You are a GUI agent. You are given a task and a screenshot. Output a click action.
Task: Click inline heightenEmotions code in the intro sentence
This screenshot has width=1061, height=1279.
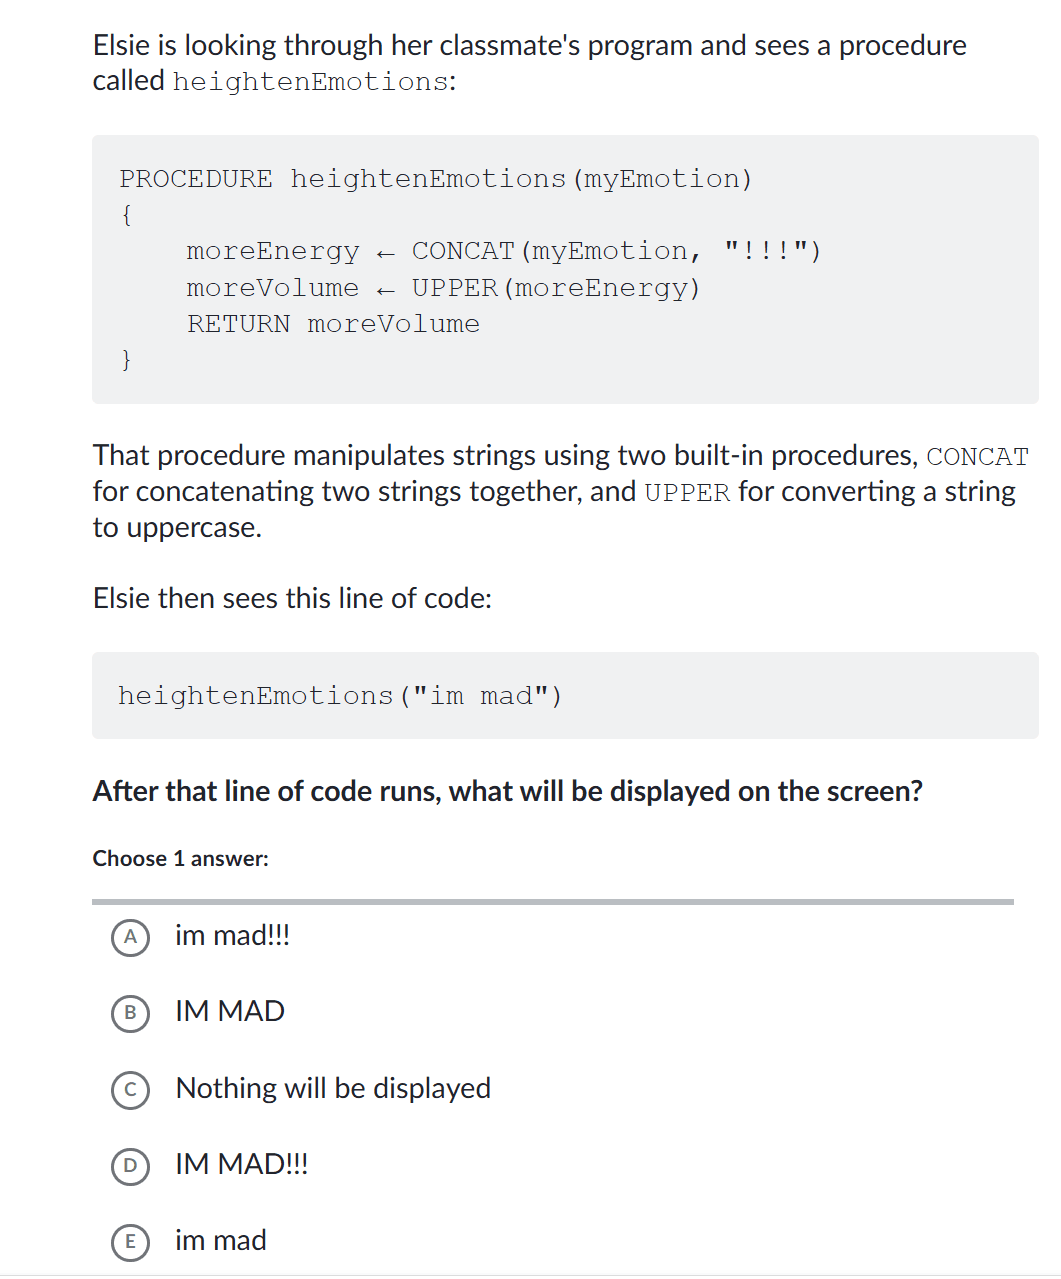click(x=310, y=82)
